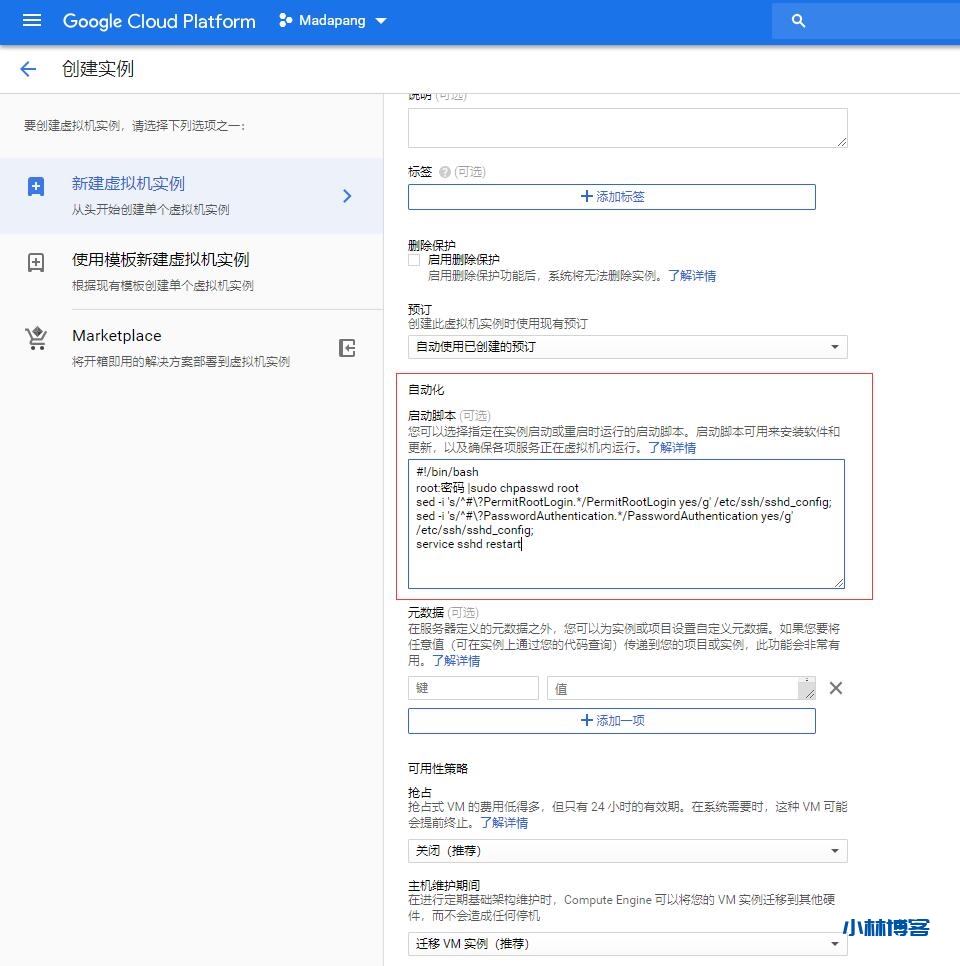Click the back arrow beside 创建实例
960x966 pixels.
pos(27,69)
